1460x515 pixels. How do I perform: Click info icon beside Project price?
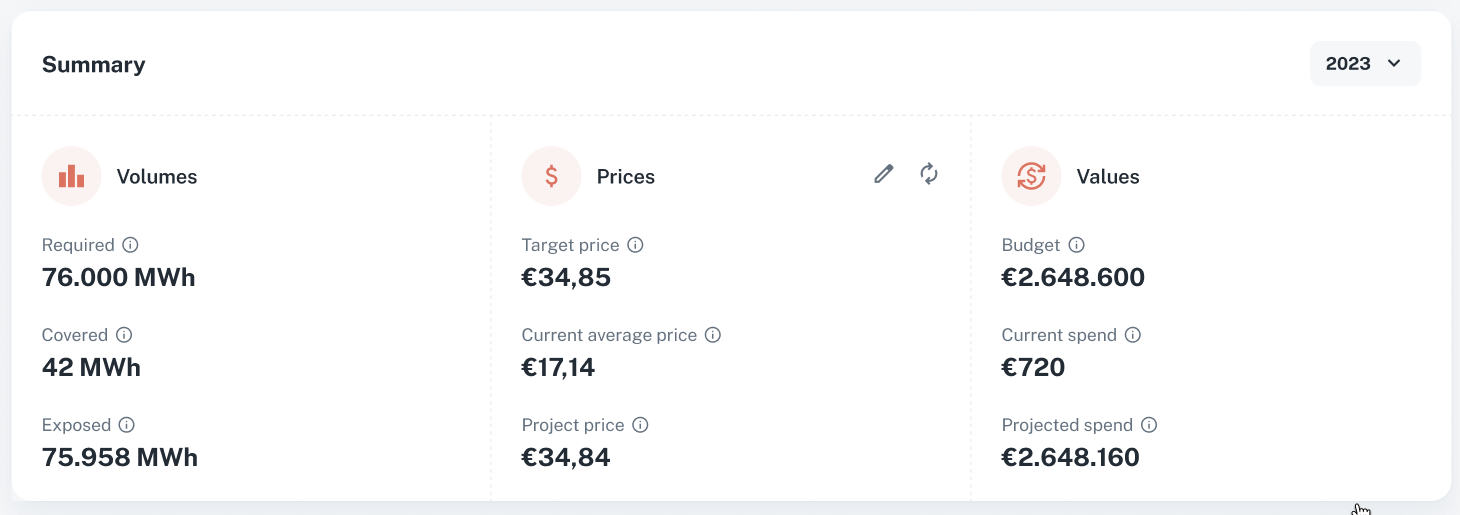click(641, 425)
